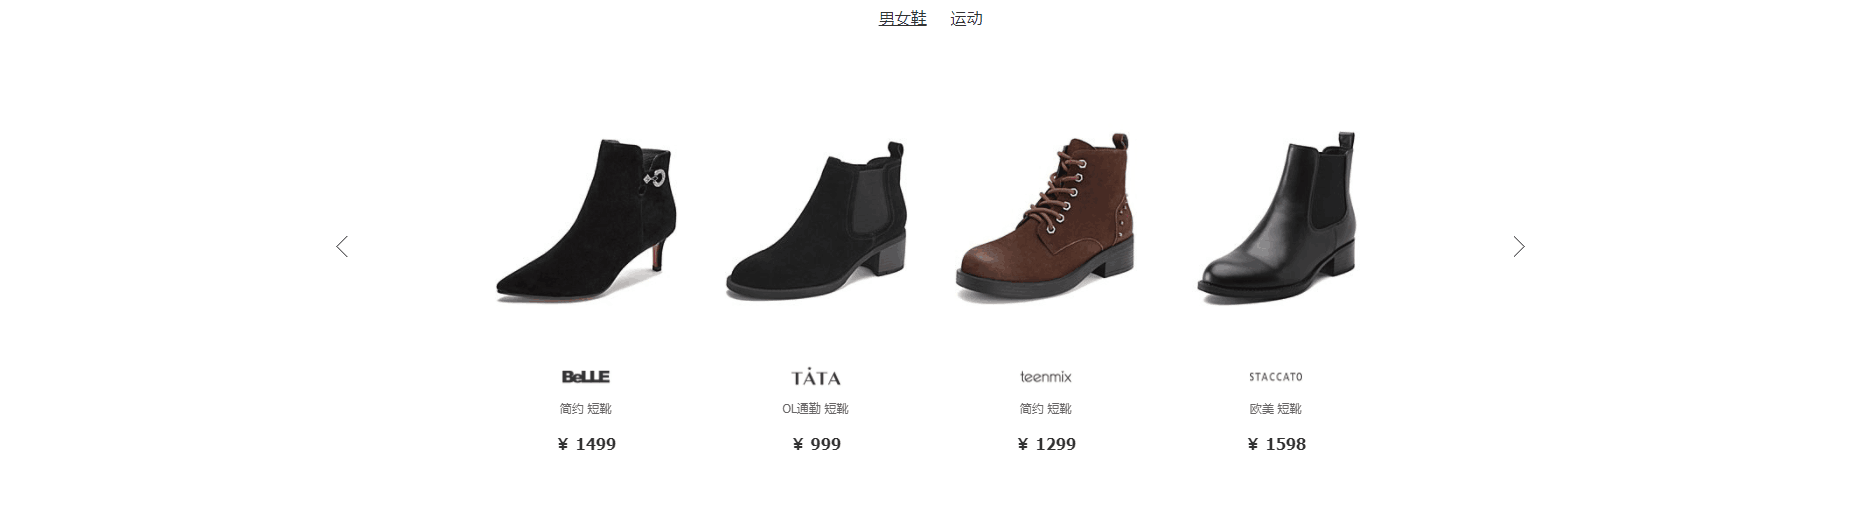Open the 欧美 短靴 product link
This screenshot has width=1859, height=520.
click(x=1276, y=409)
